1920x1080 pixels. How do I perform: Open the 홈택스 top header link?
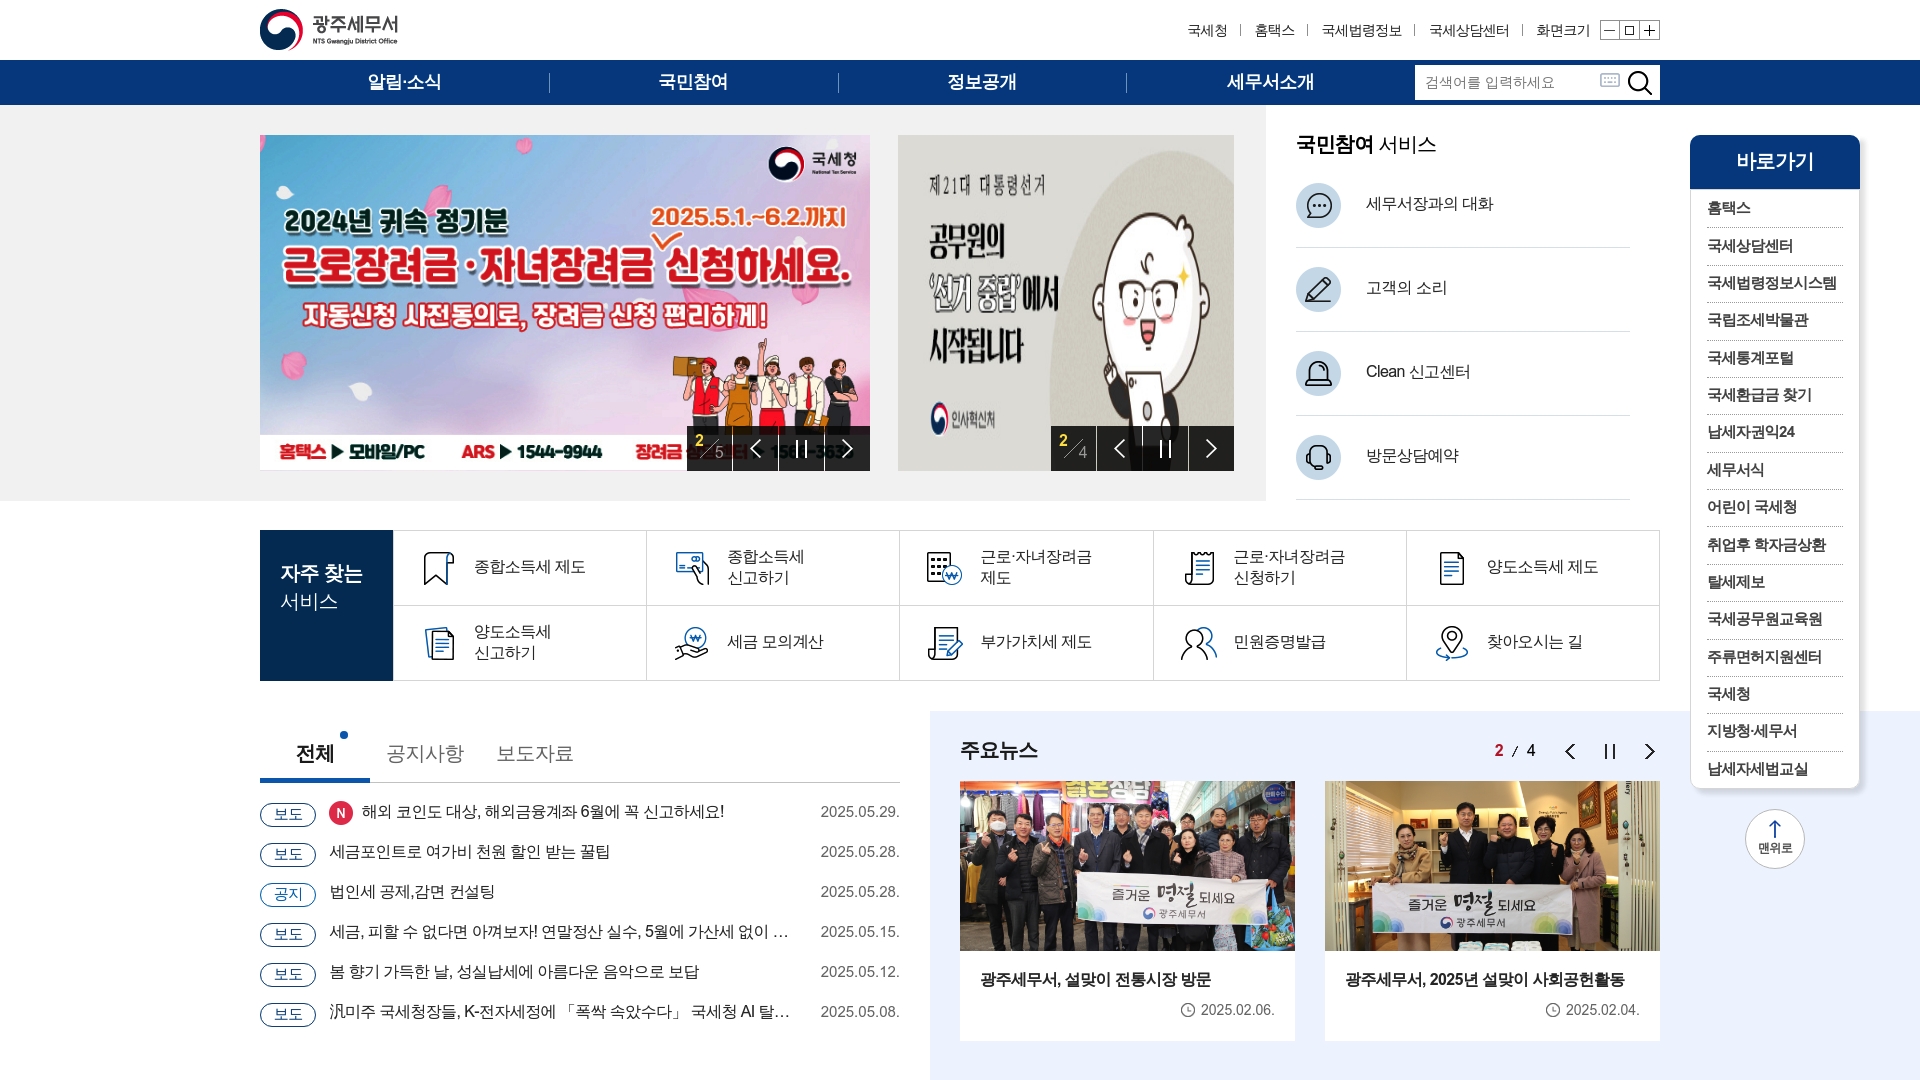point(1274,30)
